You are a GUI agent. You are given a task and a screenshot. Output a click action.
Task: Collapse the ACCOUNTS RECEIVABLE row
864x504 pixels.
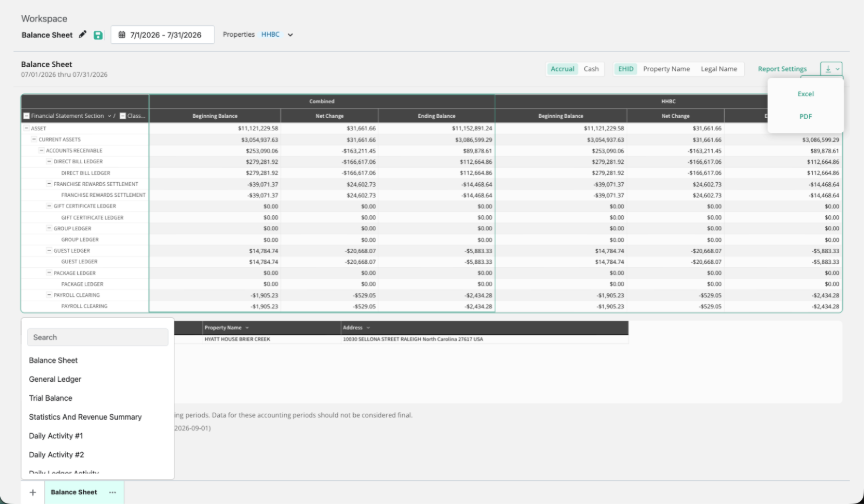[41, 150]
